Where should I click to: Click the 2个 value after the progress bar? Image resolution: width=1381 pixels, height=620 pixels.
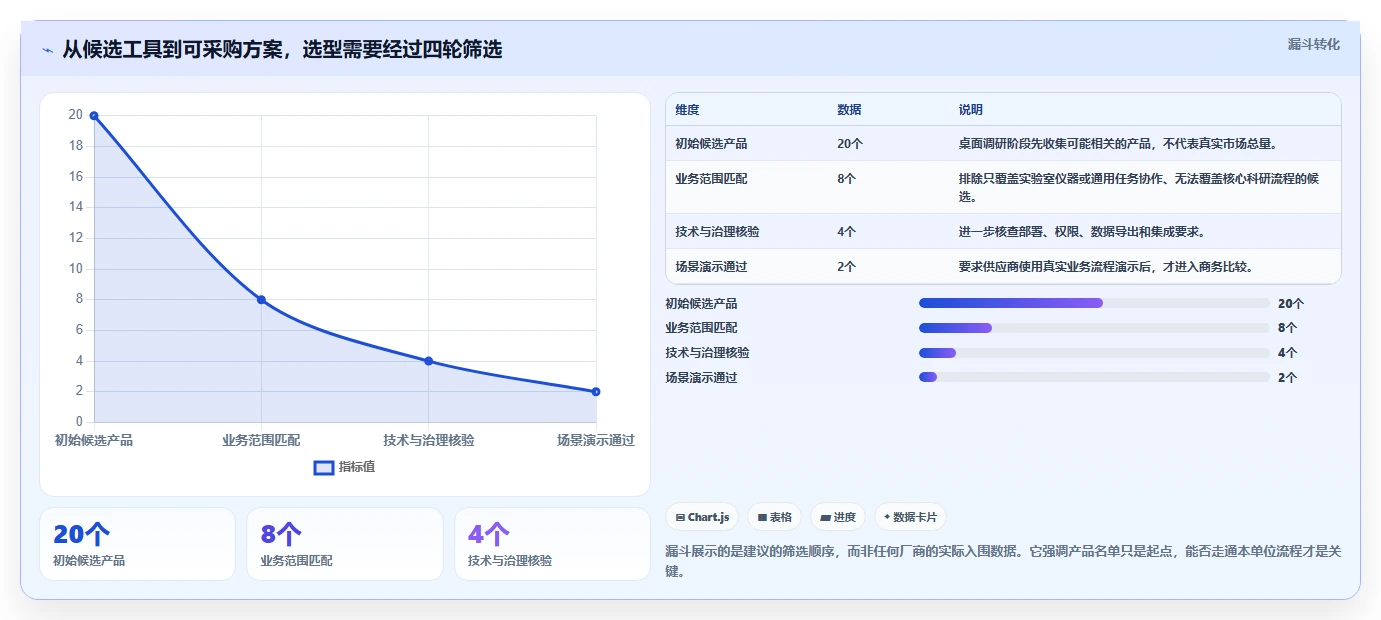pyautogui.click(x=1288, y=378)
